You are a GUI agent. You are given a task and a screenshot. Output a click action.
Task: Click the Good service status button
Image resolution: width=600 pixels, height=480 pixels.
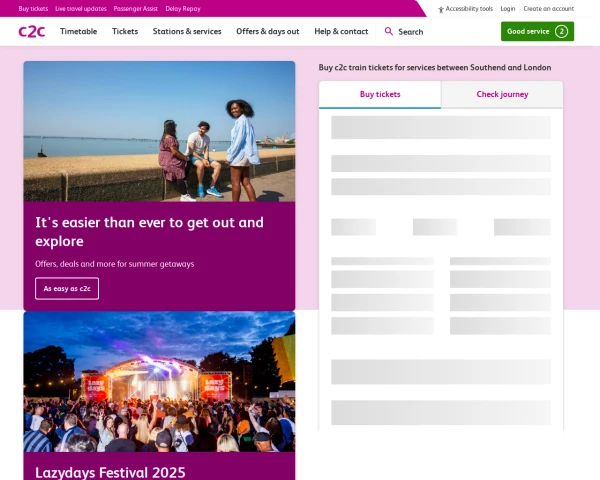click(x=537, y=31)
